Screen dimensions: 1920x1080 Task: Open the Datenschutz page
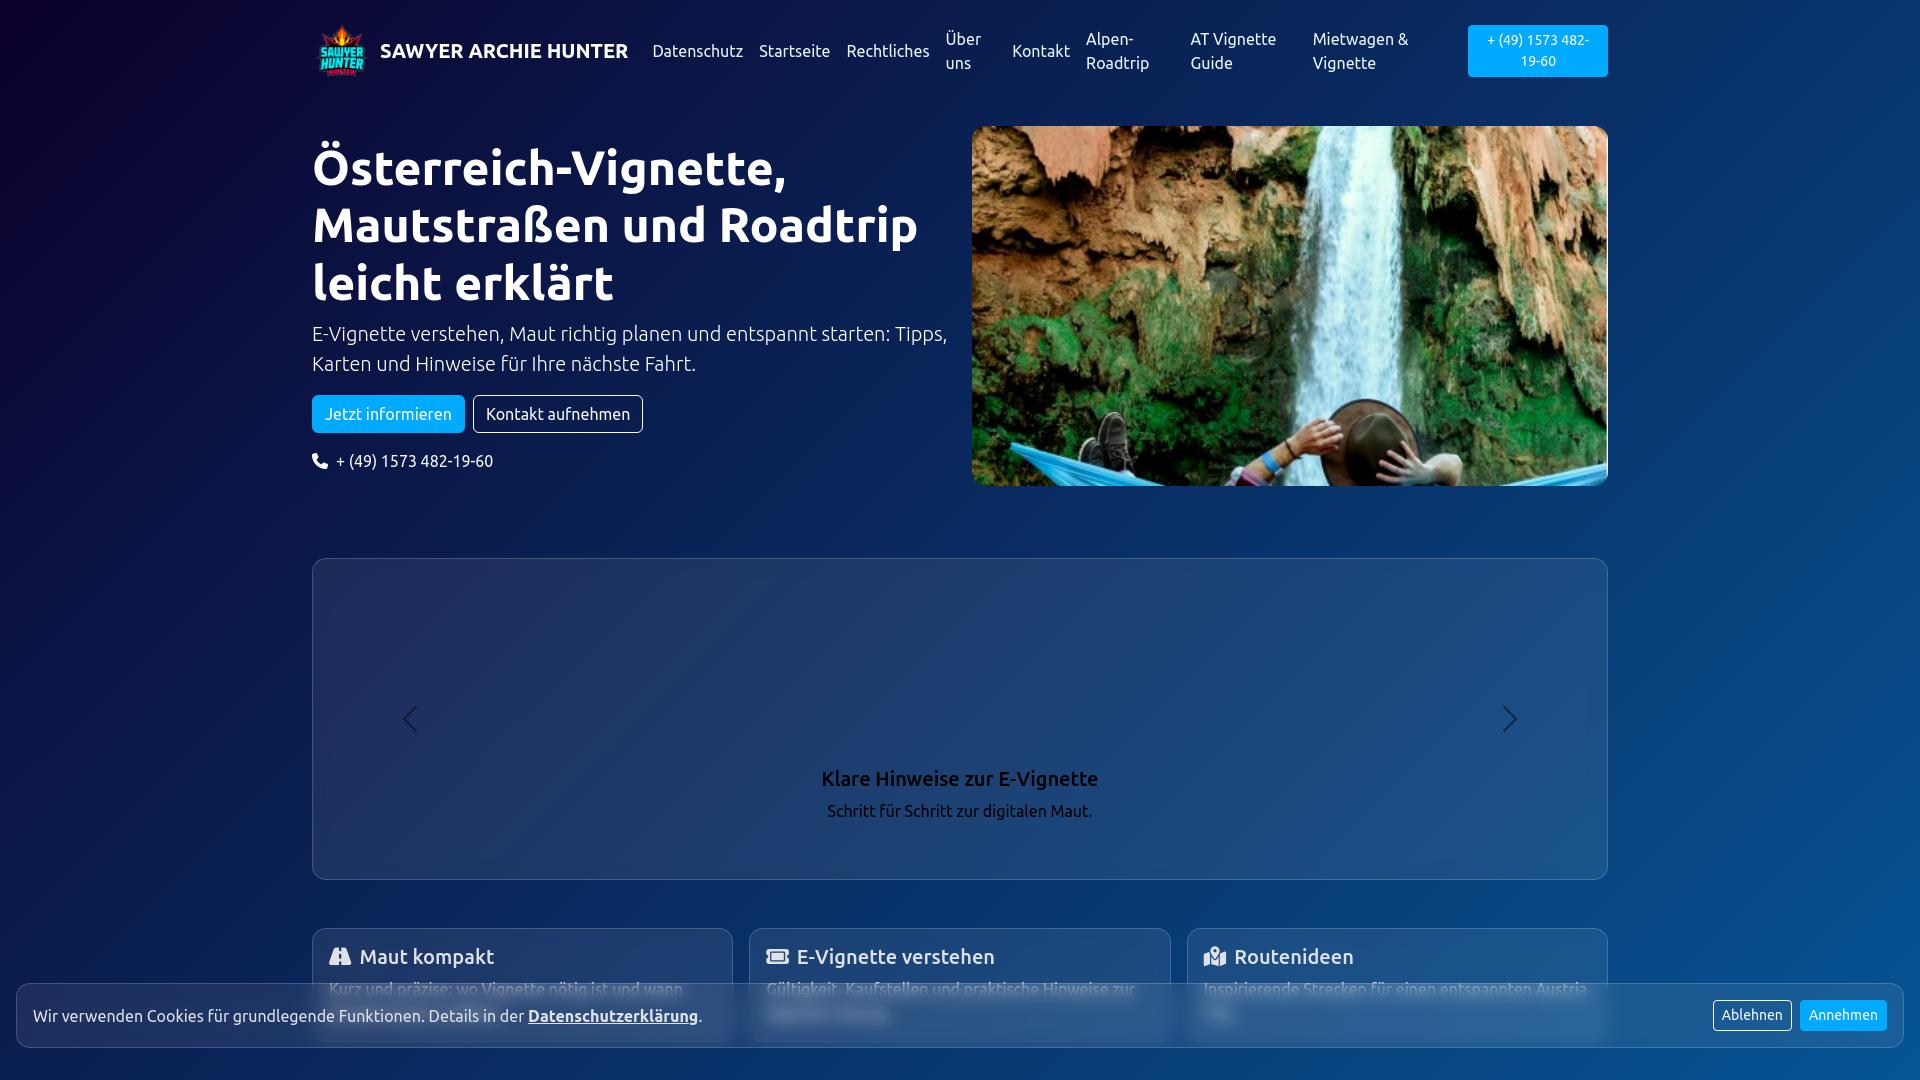coord(697,51)
